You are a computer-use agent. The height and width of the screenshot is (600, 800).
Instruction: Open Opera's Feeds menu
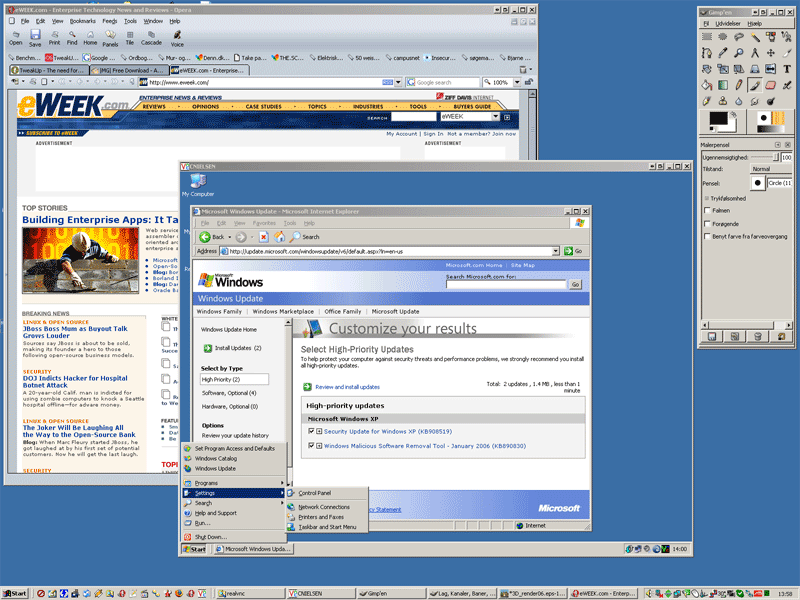[110, 21]
